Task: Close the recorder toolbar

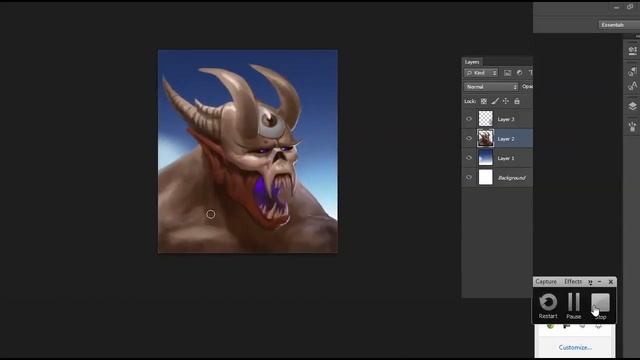Action: coord(611,282)
